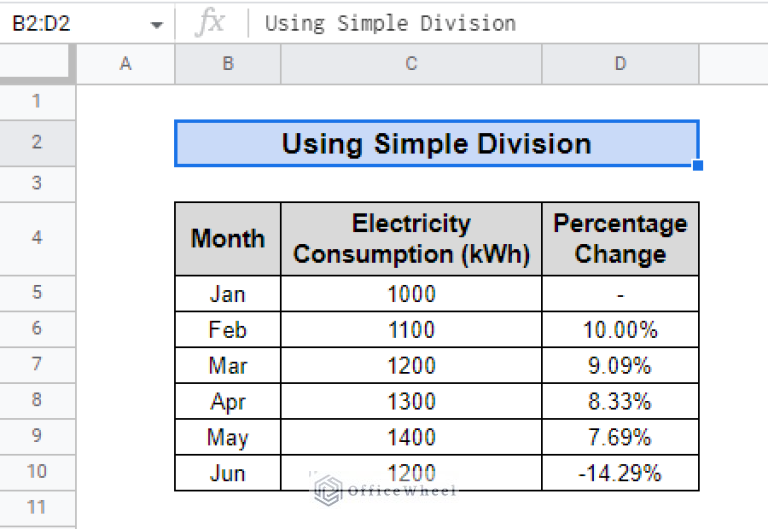Select row 11 header
Viewport: 768px width, 529px height.
tap(38, 508)
